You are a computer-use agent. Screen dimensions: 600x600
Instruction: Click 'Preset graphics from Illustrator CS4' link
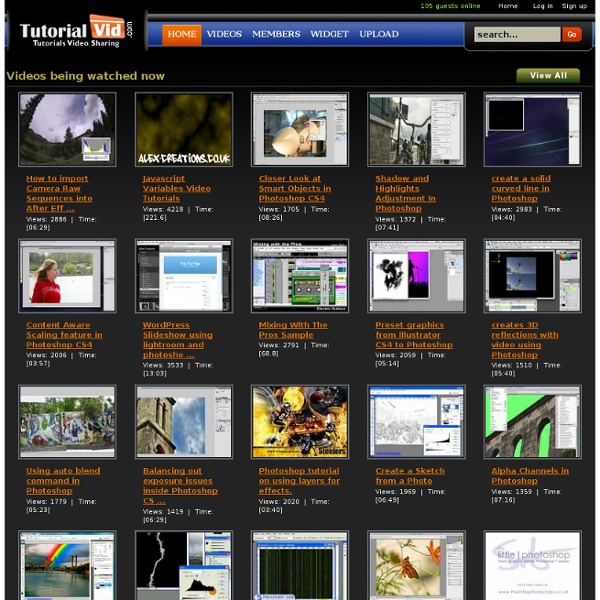coord(414,335)
